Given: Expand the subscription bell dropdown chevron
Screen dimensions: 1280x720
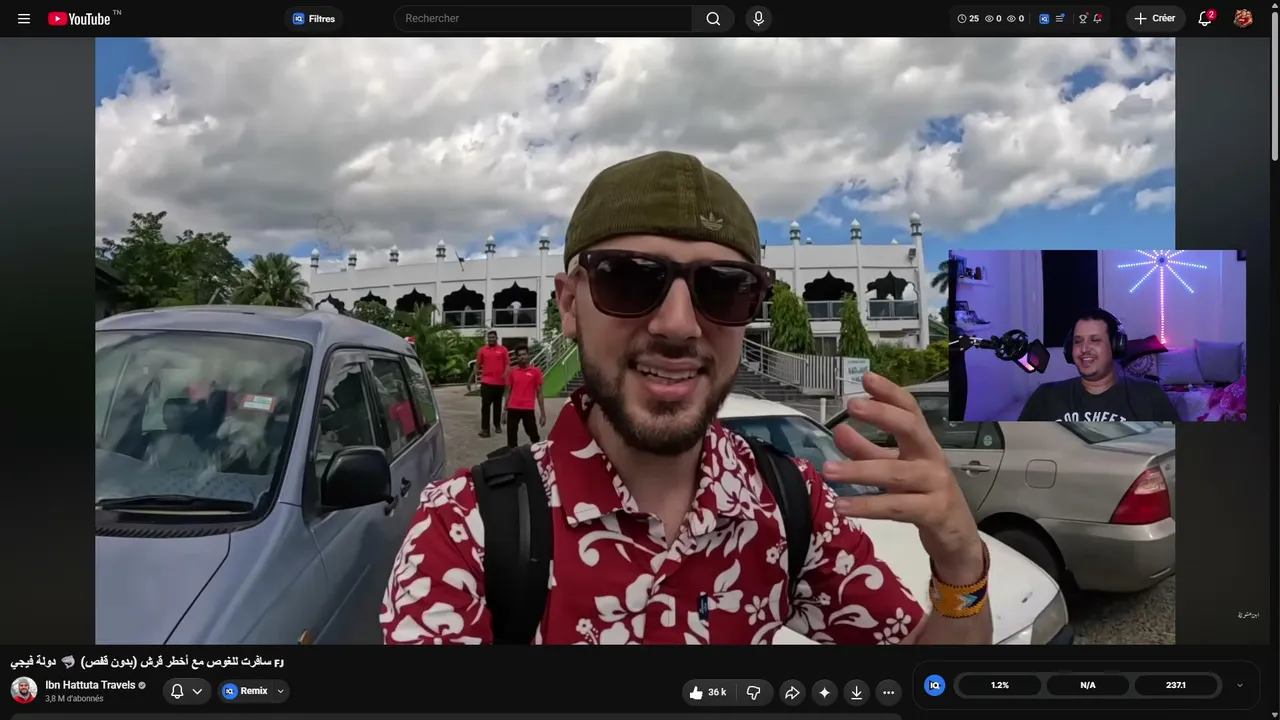Looking at the screenshot, I should point(198,691).
